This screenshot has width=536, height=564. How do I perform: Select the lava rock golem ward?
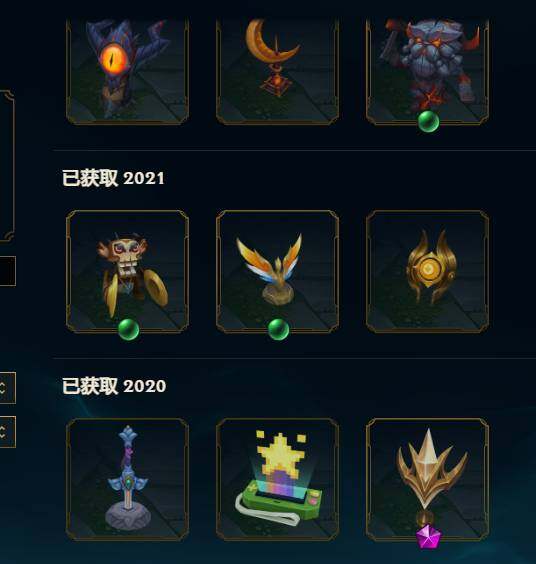(427, 71)
